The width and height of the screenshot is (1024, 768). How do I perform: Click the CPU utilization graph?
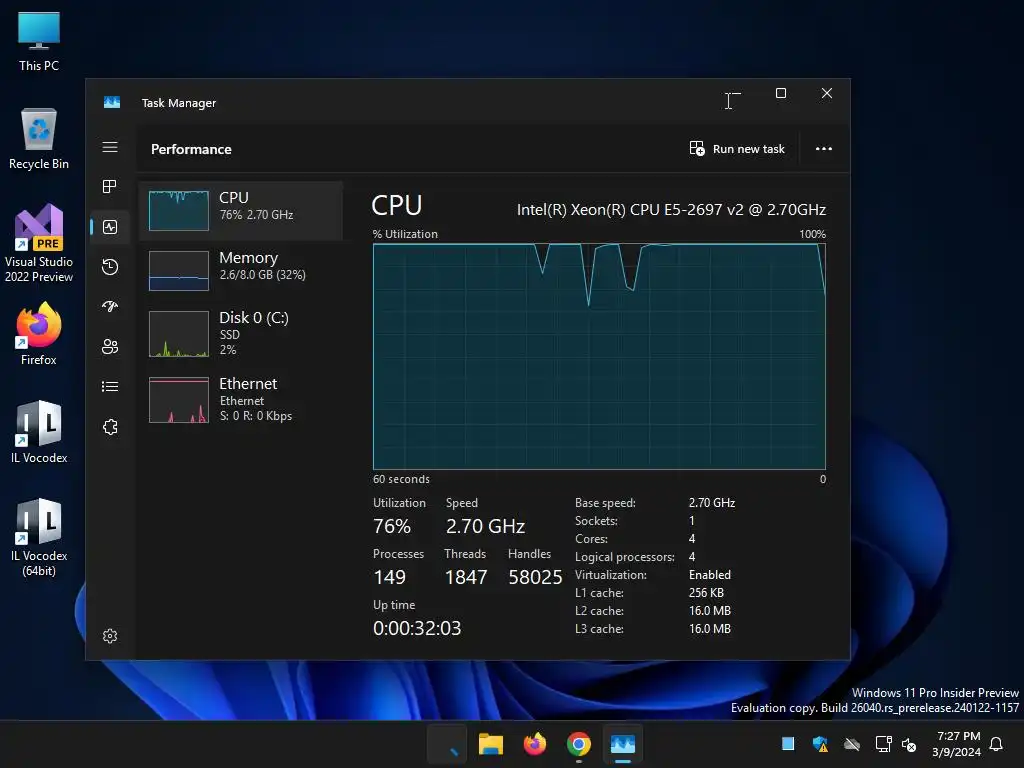[599, 356]
